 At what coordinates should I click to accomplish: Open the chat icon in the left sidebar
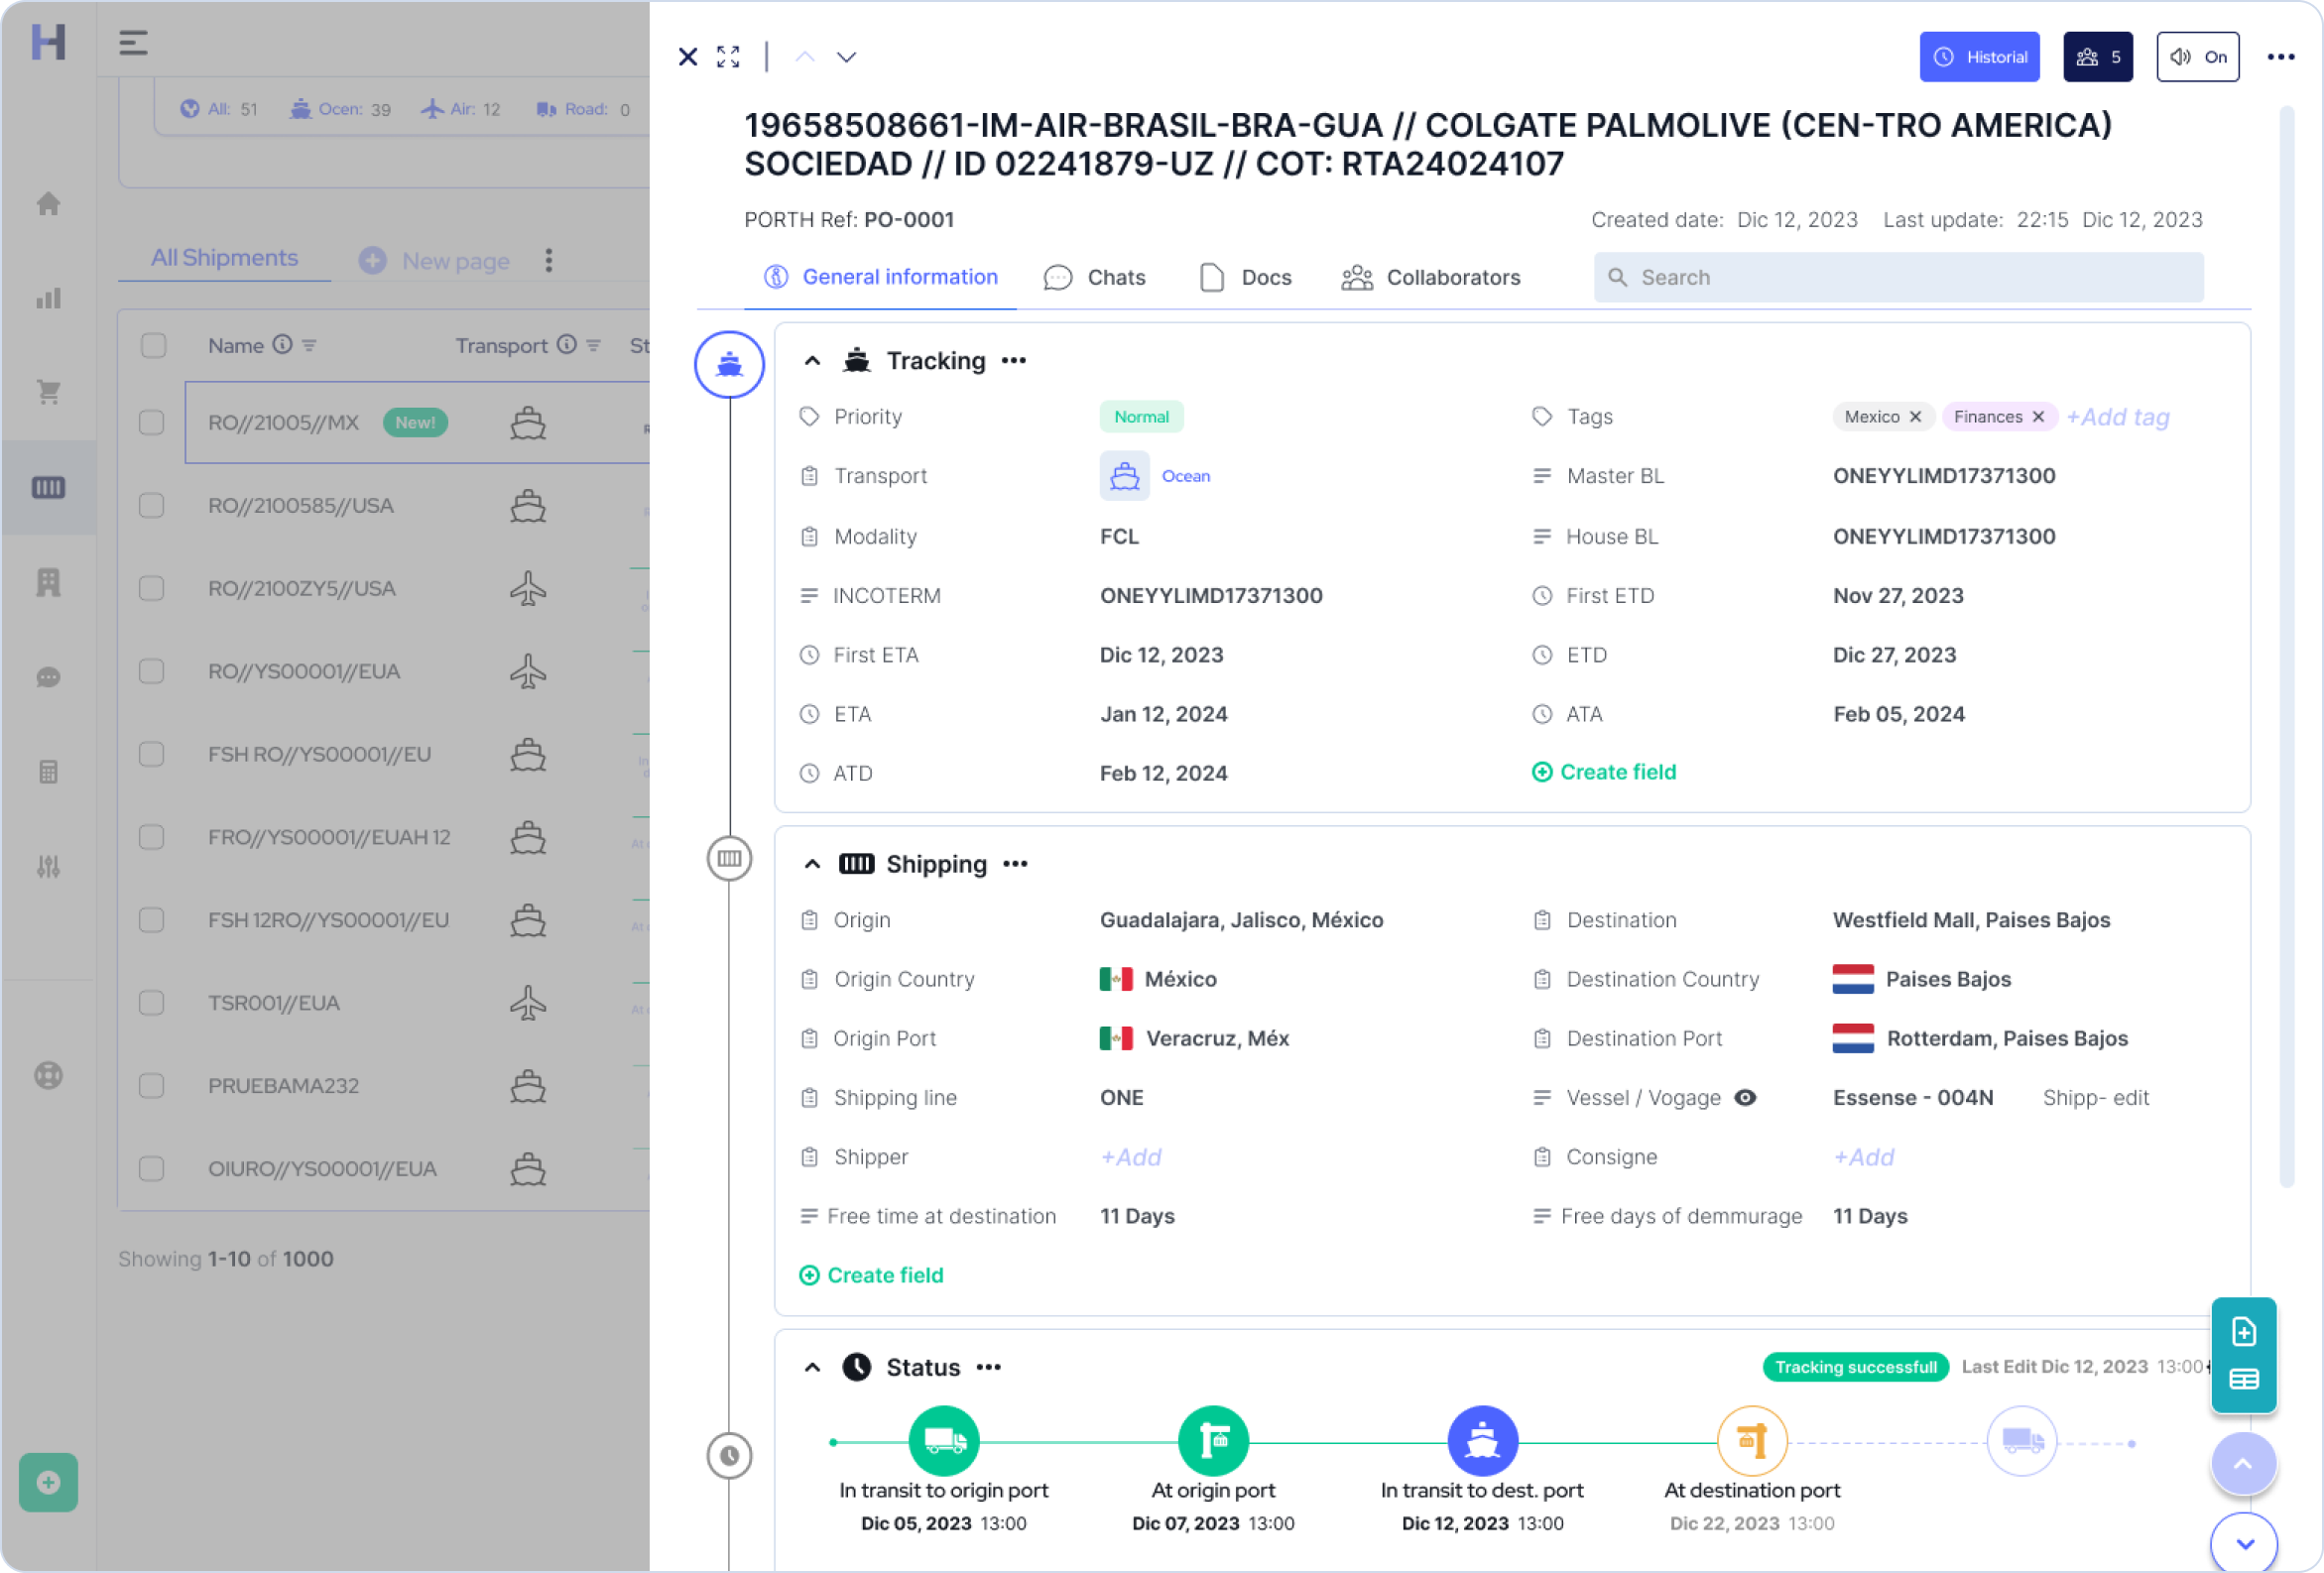tap(47, 677)
